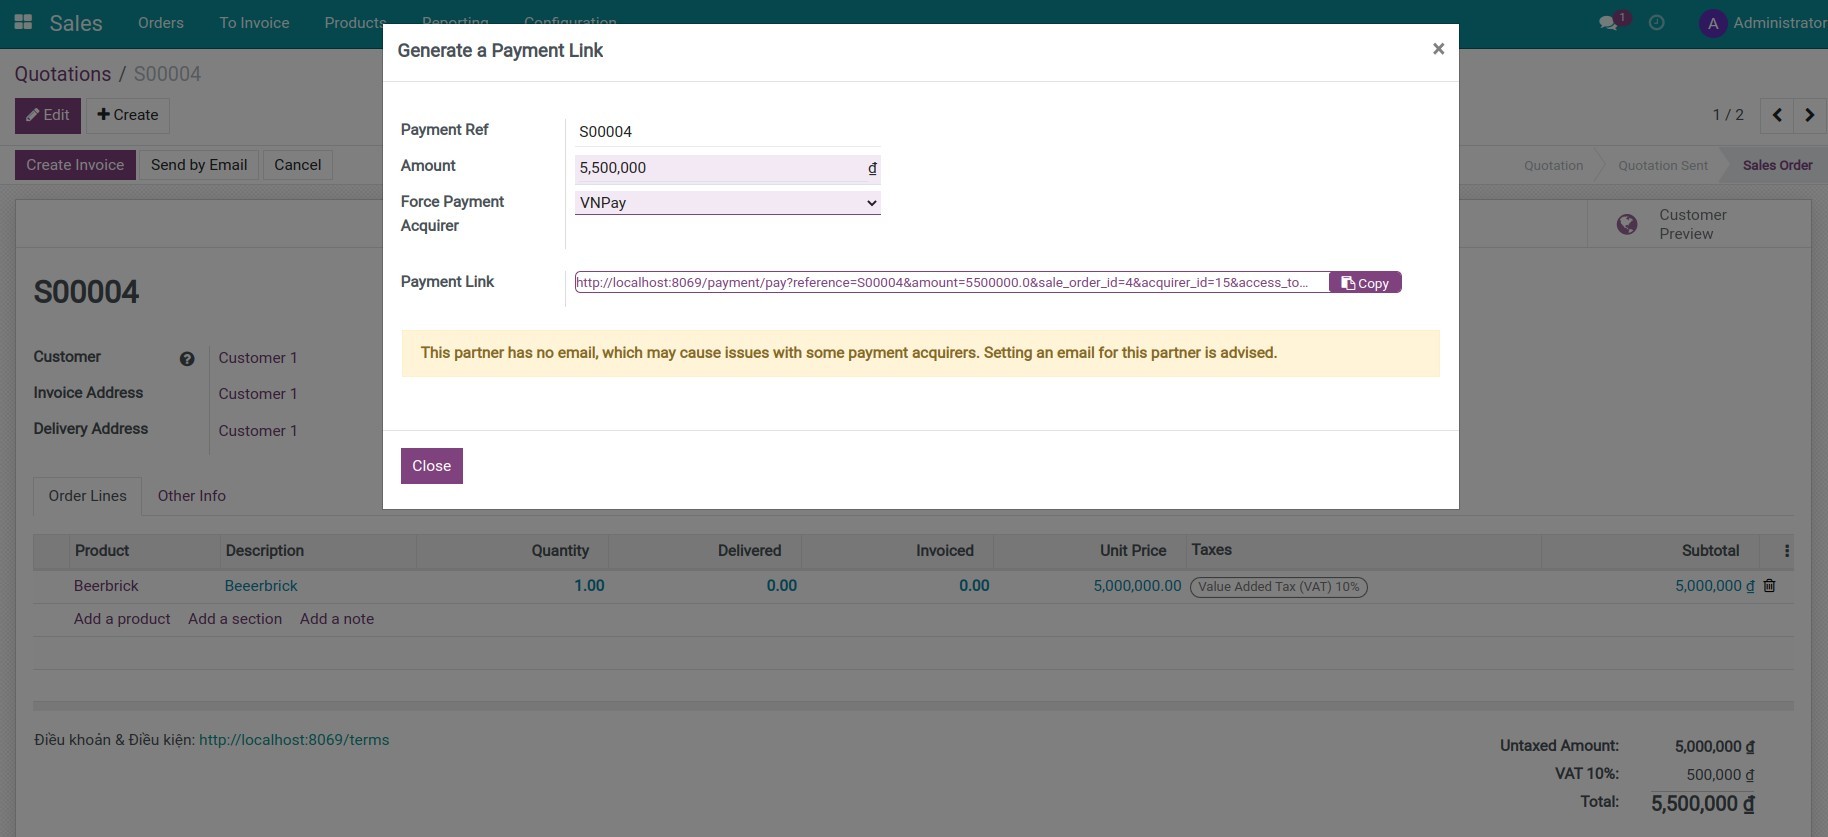Image resolution: width=1828 pixels, height=837 pixels.
Task: Click Send by Email button
Action: tap(199, 165)
